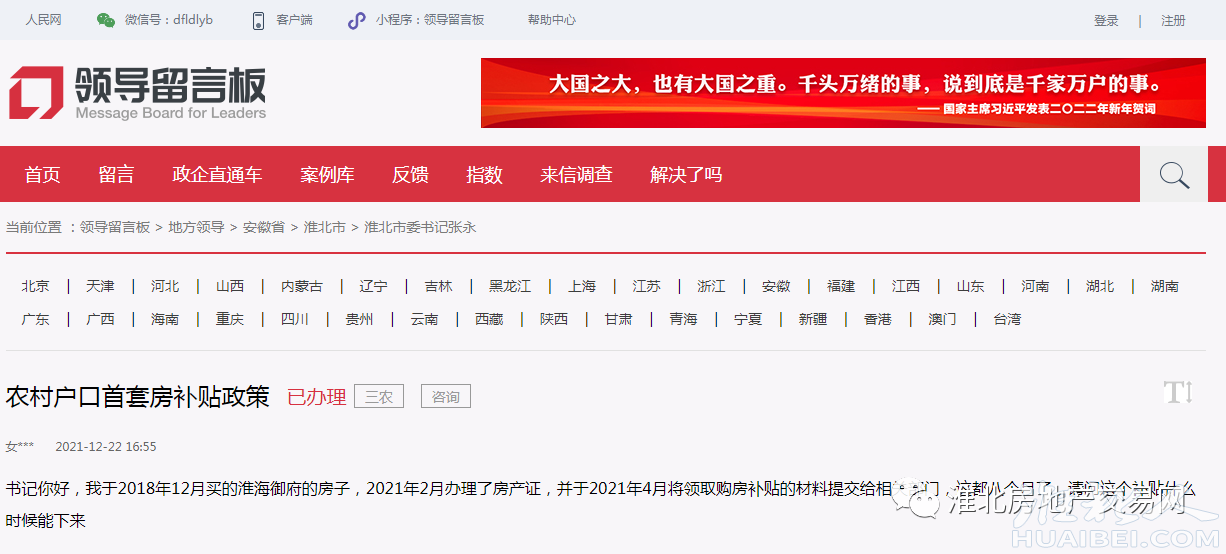Image resolution: width=1226 pixels, height=554 pixels.
Task: Select the 浙江 province link
Action: [x=711, y=286]
